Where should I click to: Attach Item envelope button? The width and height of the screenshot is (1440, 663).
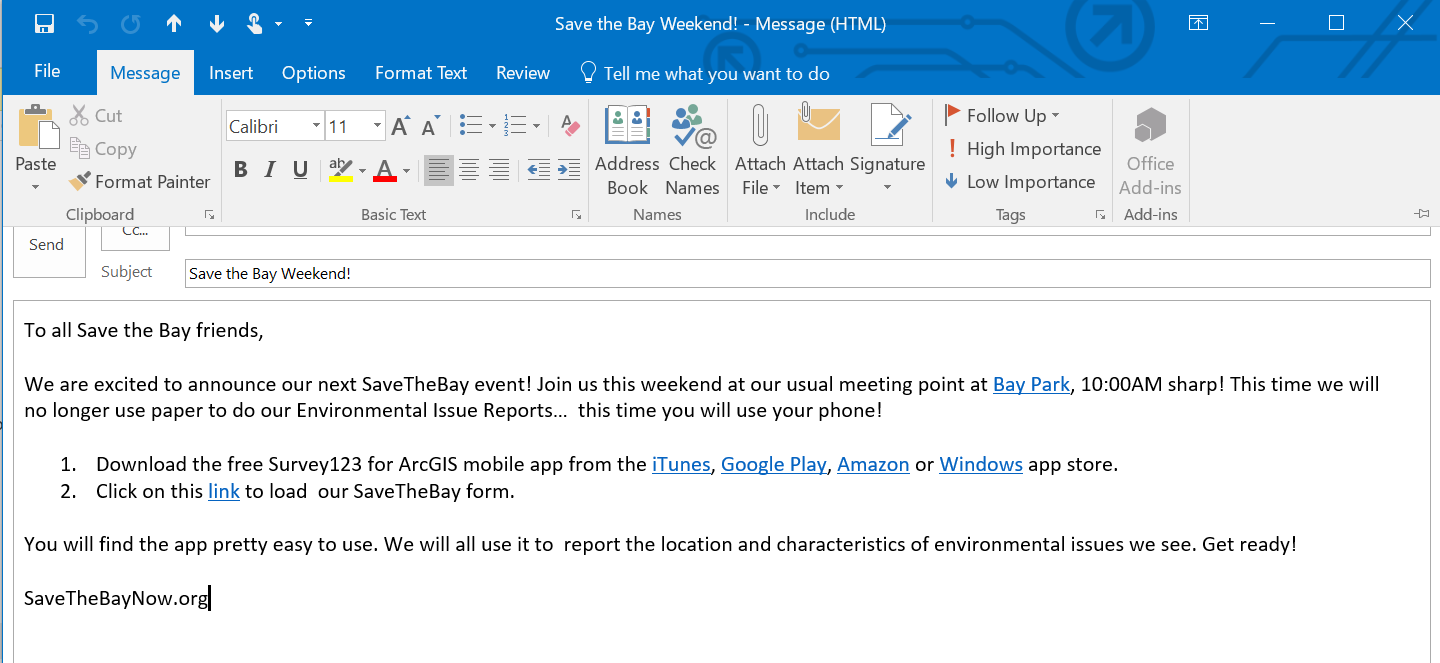coord(819,150)
